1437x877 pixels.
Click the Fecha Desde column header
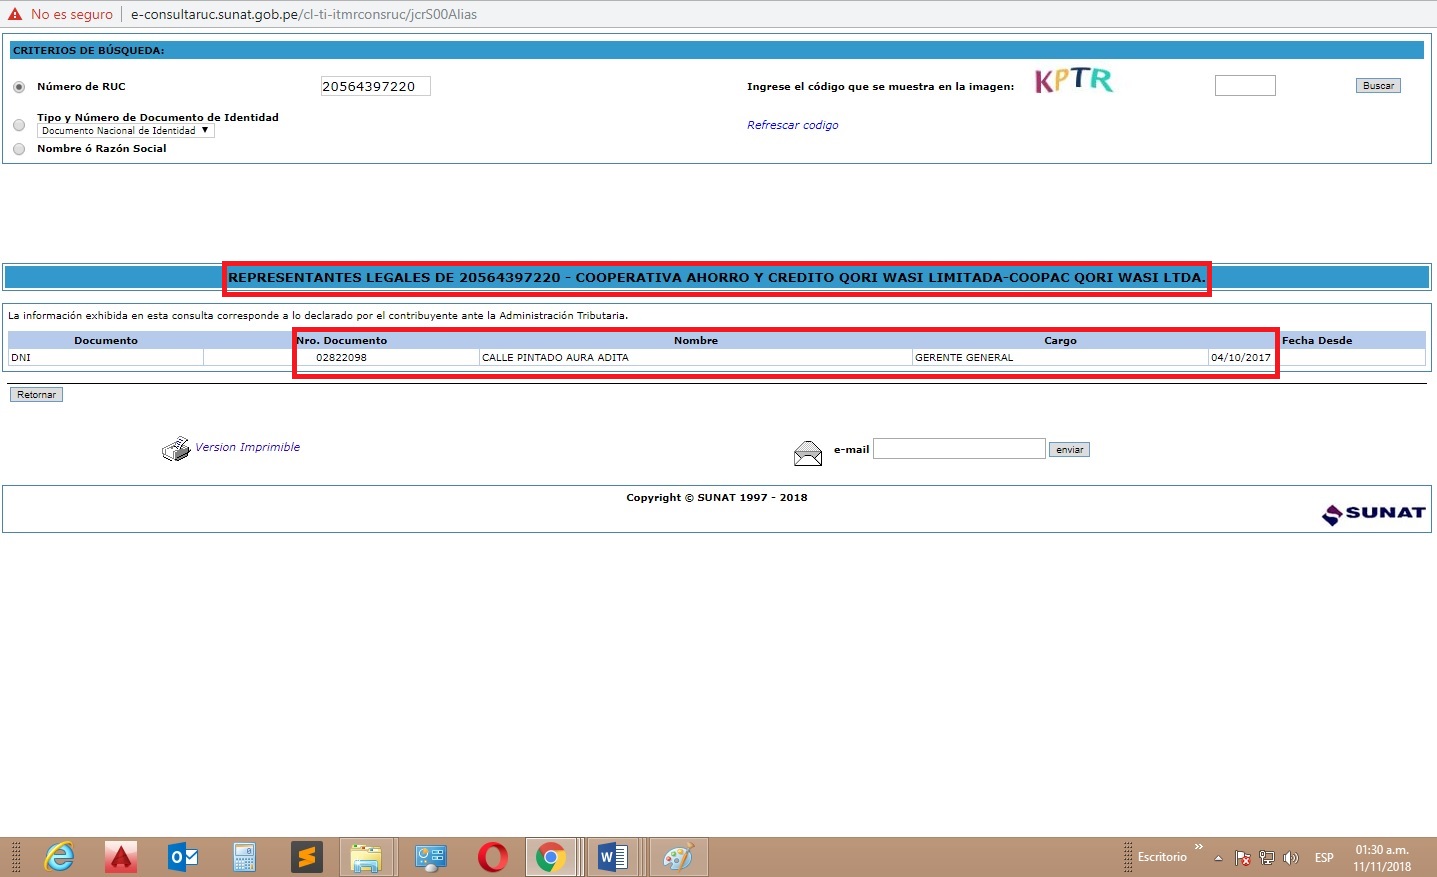[x=1317, y=341]
